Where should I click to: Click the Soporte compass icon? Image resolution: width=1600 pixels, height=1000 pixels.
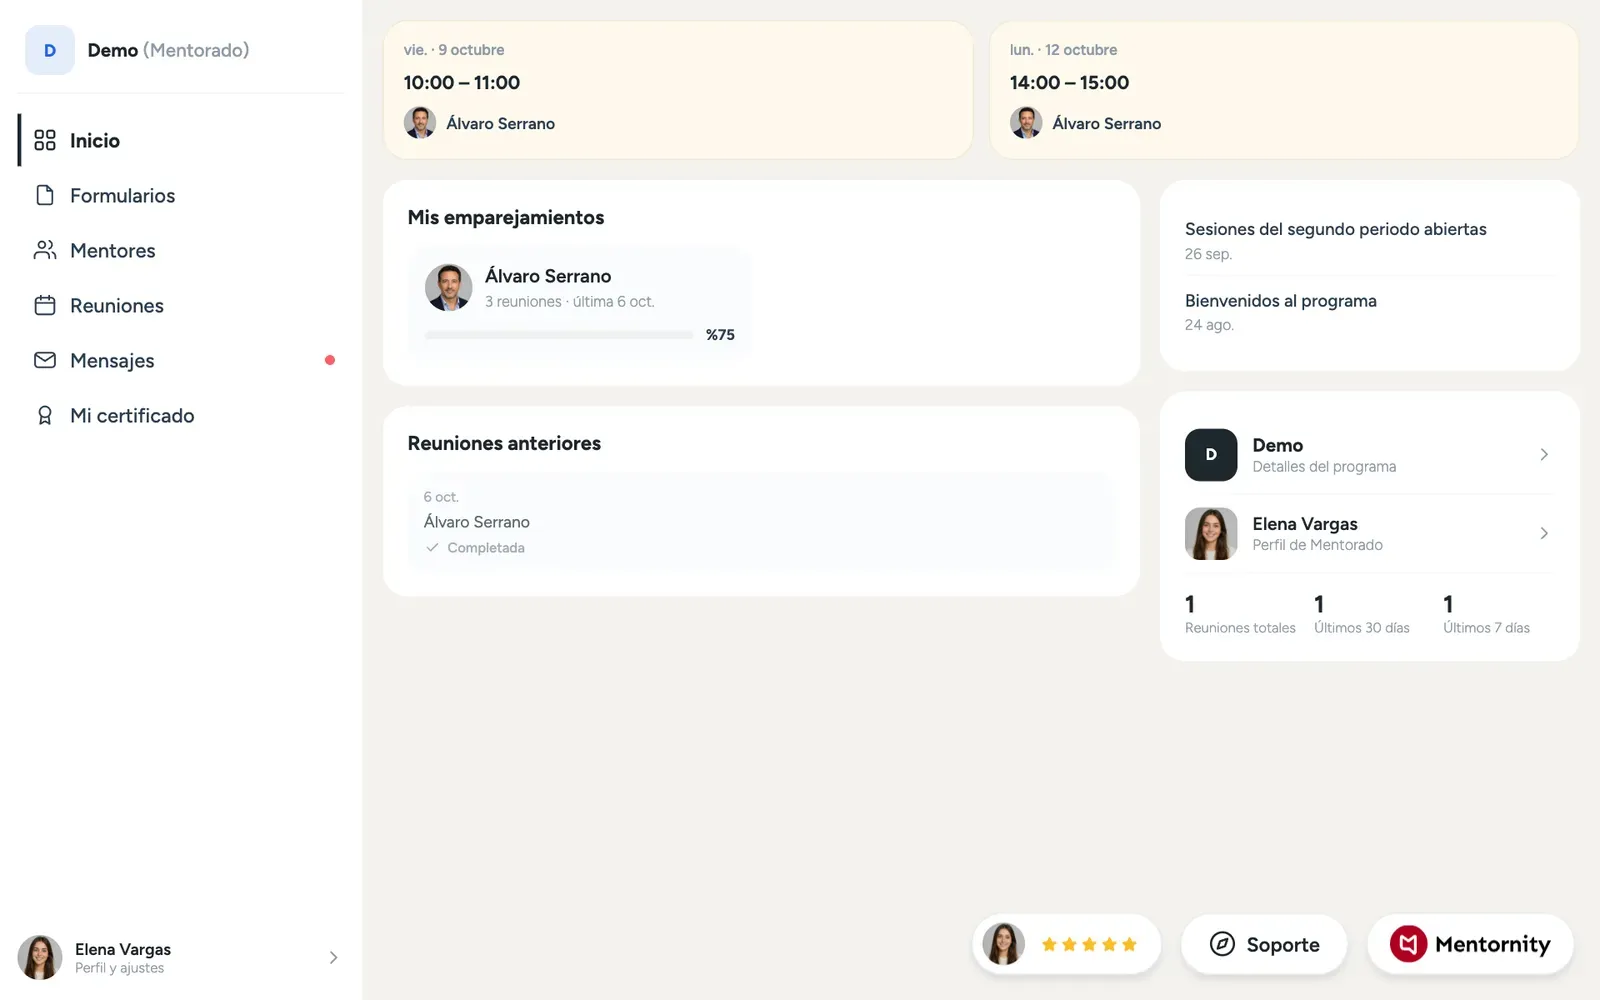point(1222,944)
